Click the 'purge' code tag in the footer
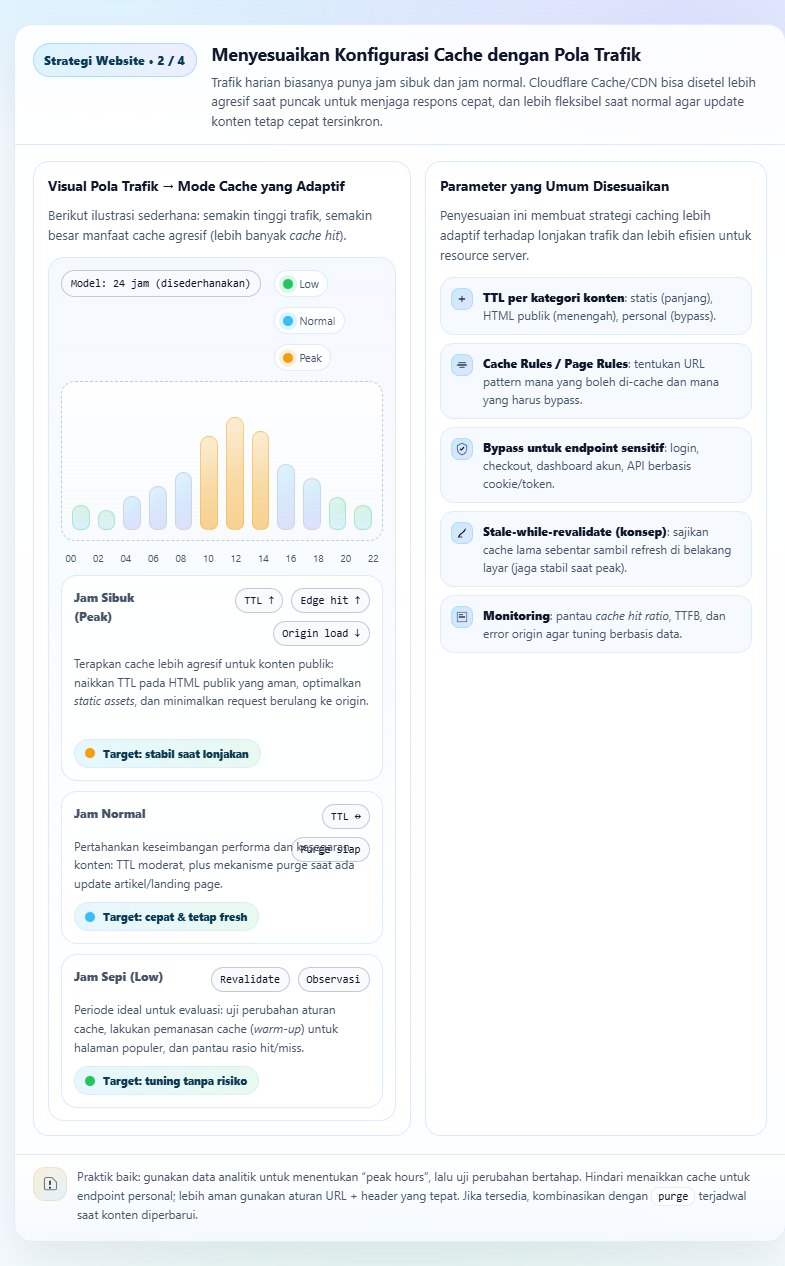This screenshot has width=785, height=1266. [672, 1197]
